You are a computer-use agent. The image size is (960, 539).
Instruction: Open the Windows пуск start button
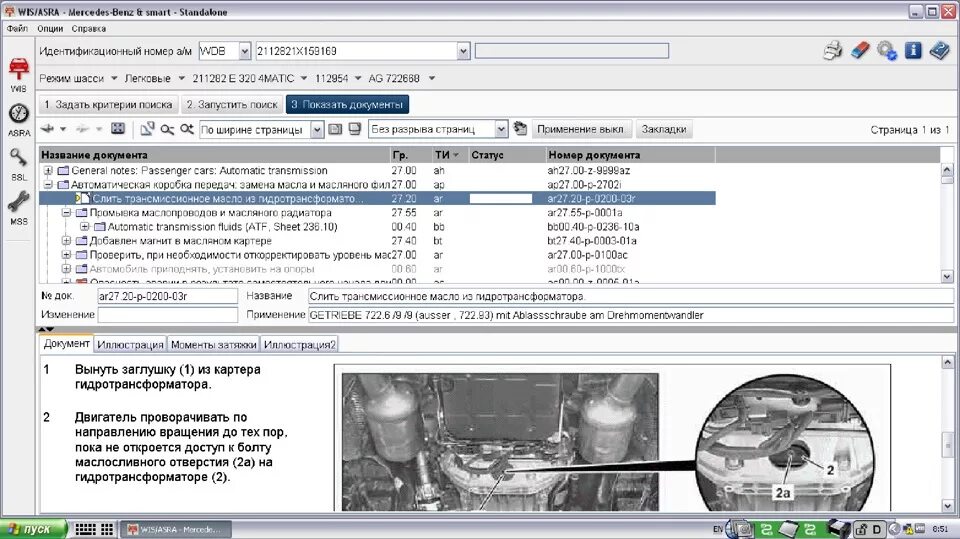point(34,529)
